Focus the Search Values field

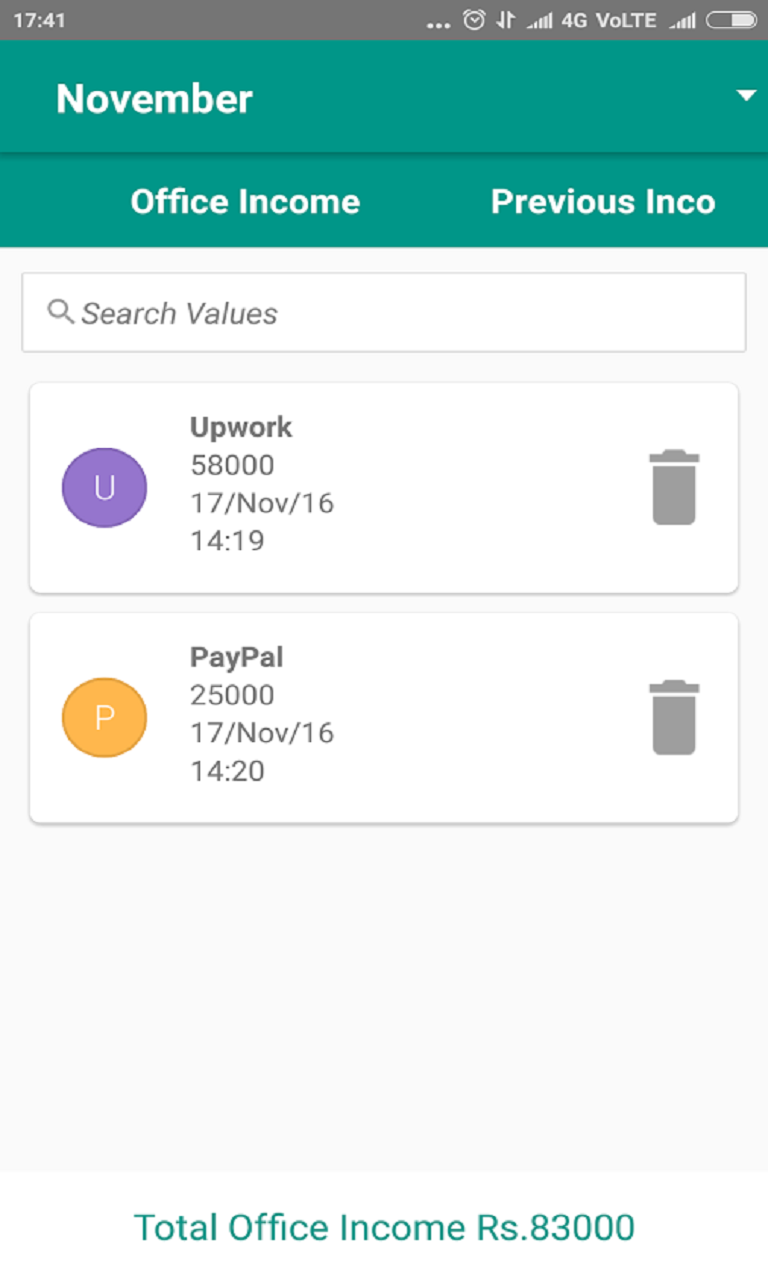[400, 313]
